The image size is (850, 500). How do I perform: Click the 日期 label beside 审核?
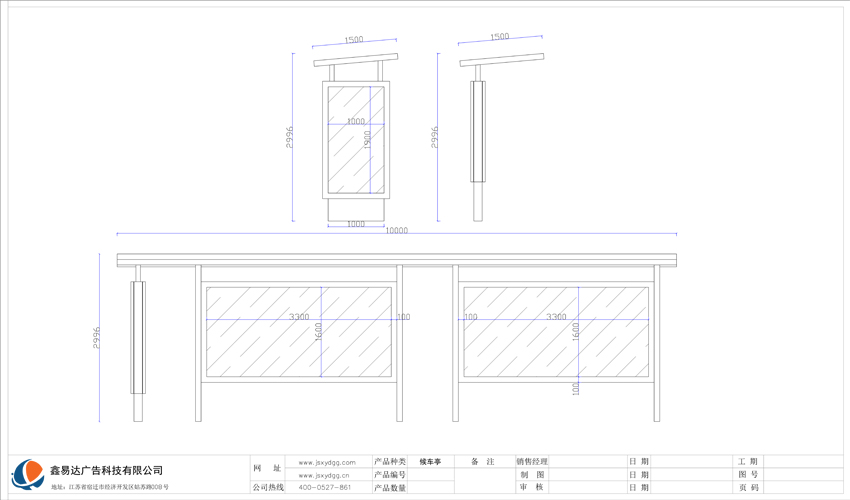click(639, 488)
